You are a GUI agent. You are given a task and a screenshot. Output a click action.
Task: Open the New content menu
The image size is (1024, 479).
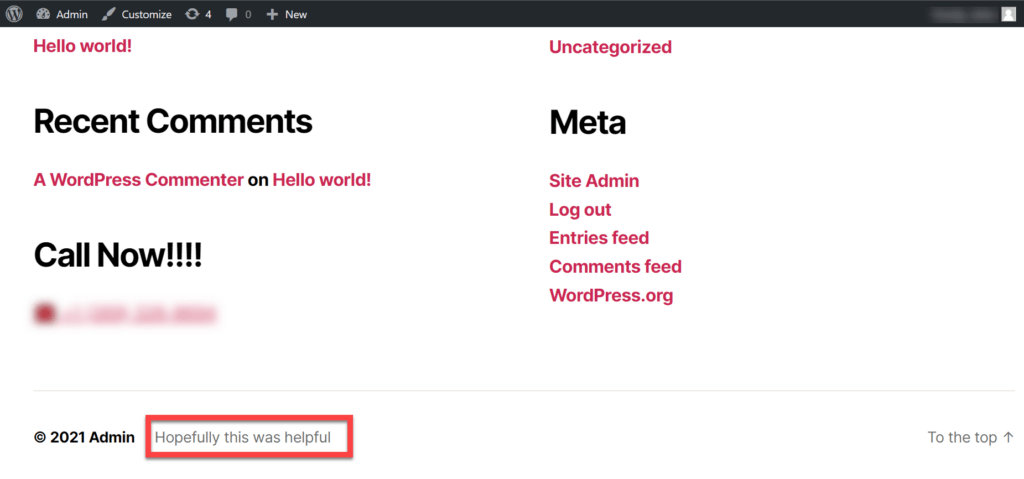(x=286, y=14)
